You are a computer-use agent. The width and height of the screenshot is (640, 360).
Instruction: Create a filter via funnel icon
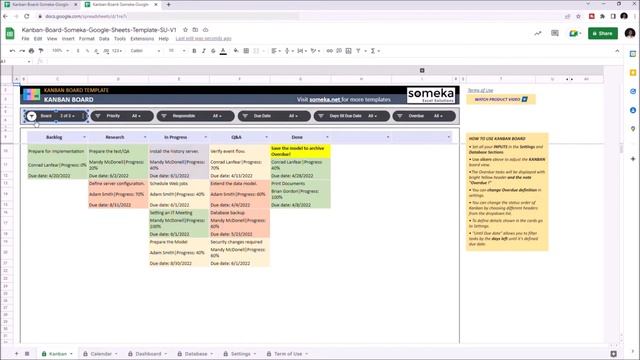358,51
